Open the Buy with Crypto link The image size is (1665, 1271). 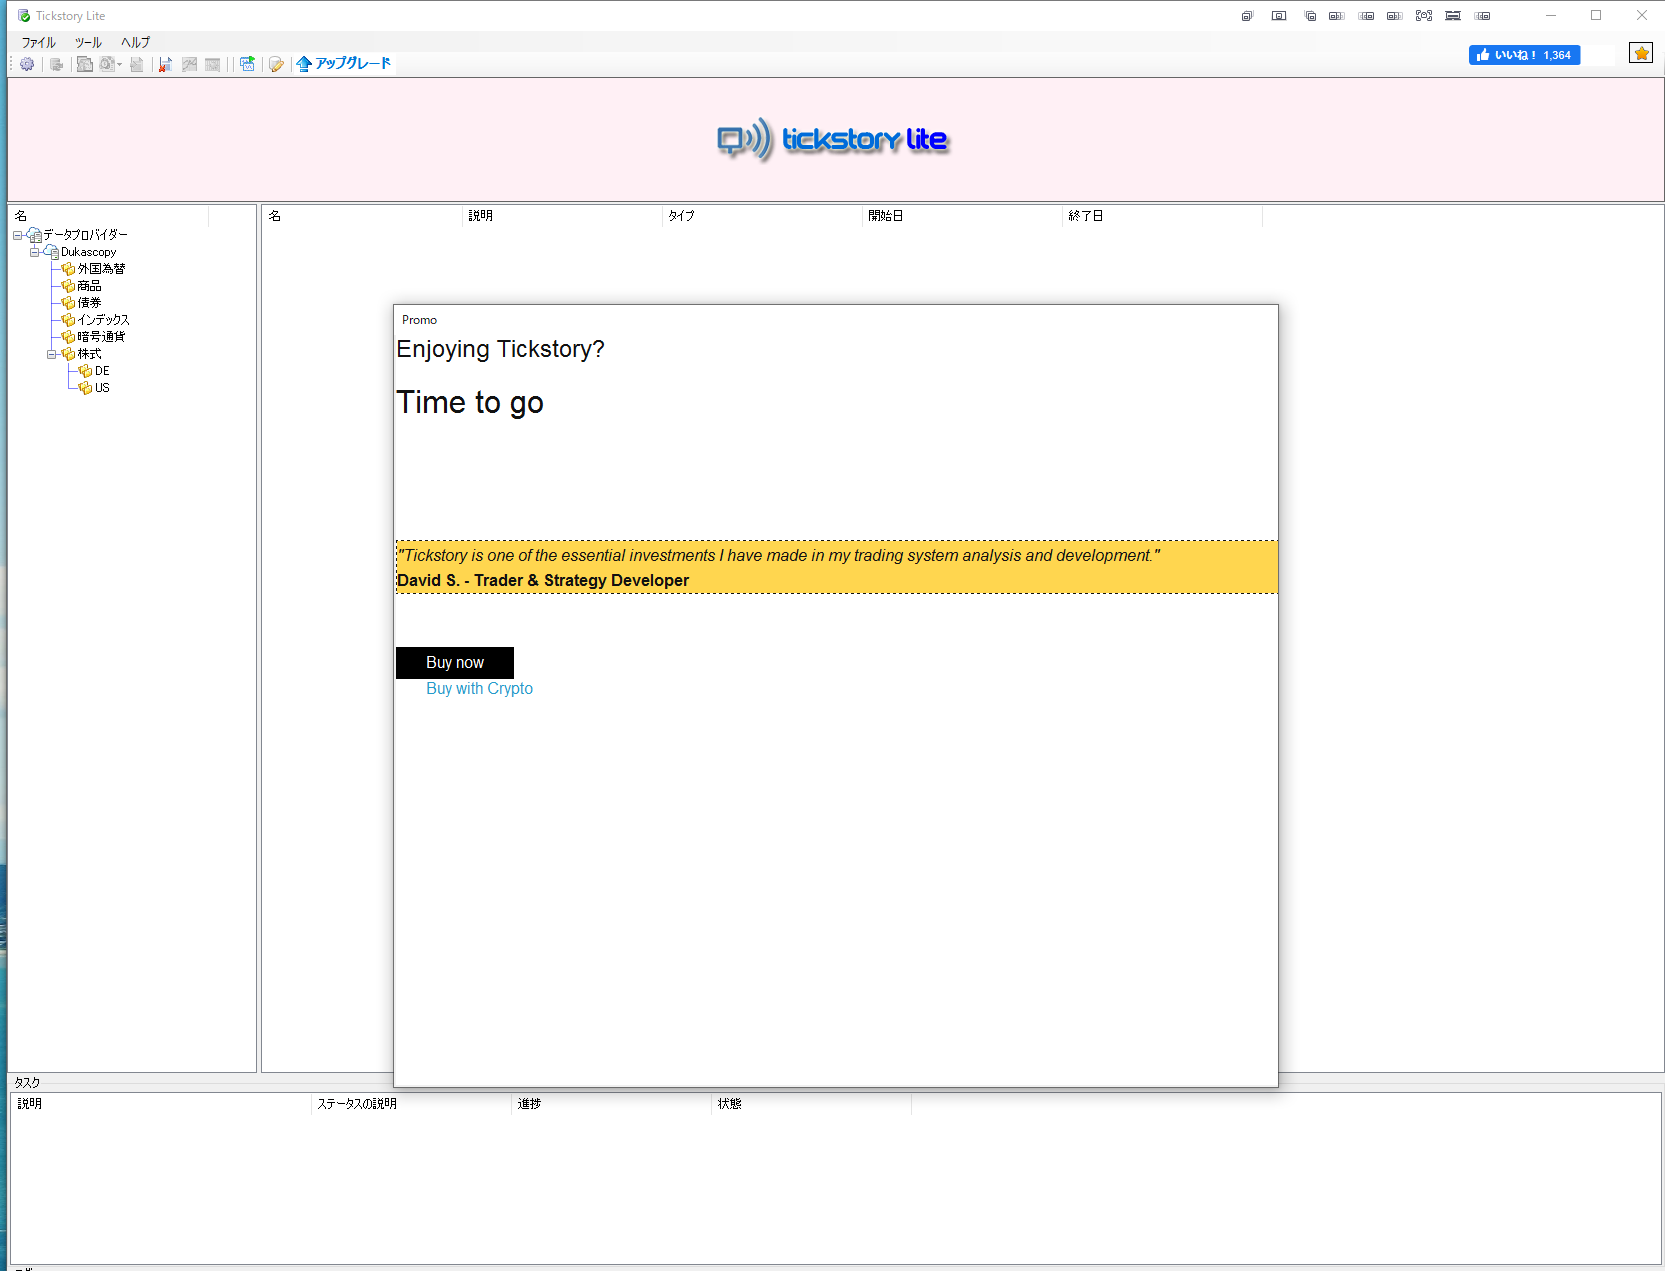pyautogui.click(x=479, y=689)
